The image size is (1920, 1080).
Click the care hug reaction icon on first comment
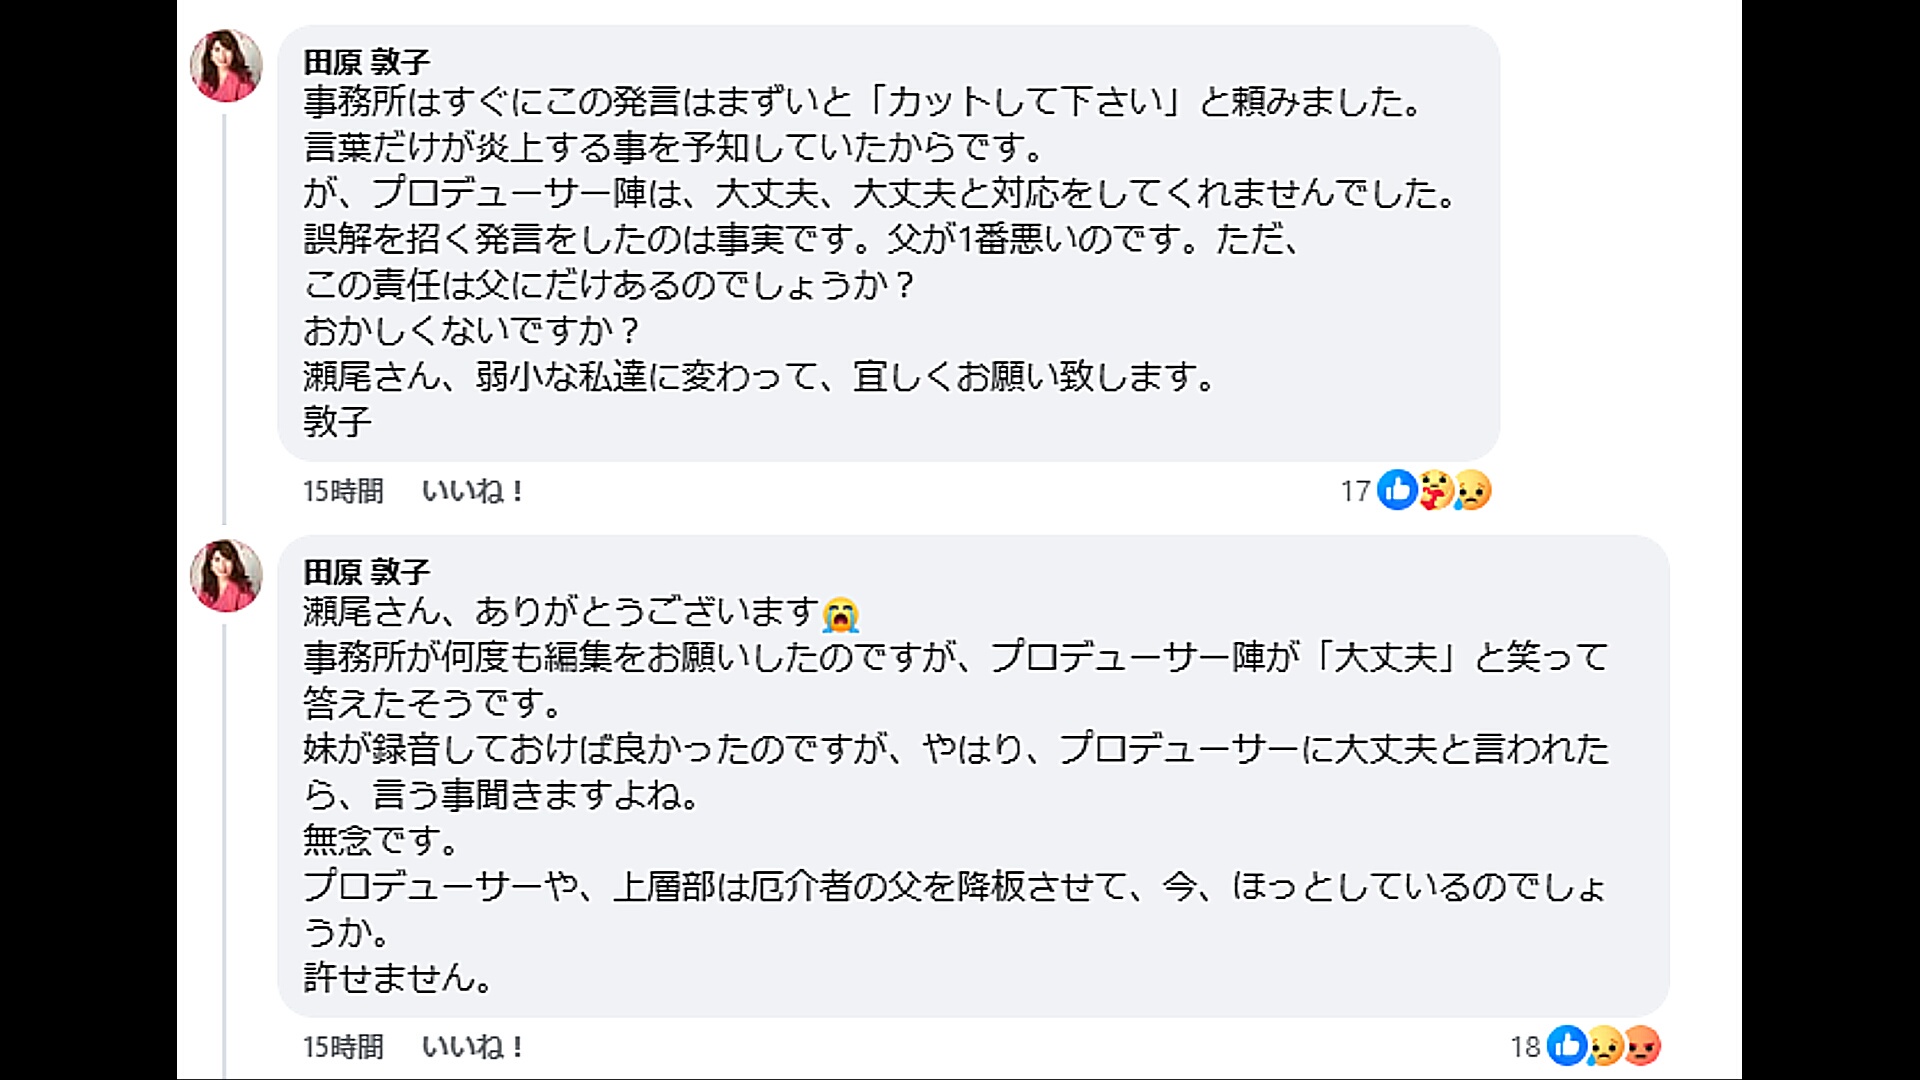click(1435, 490)
